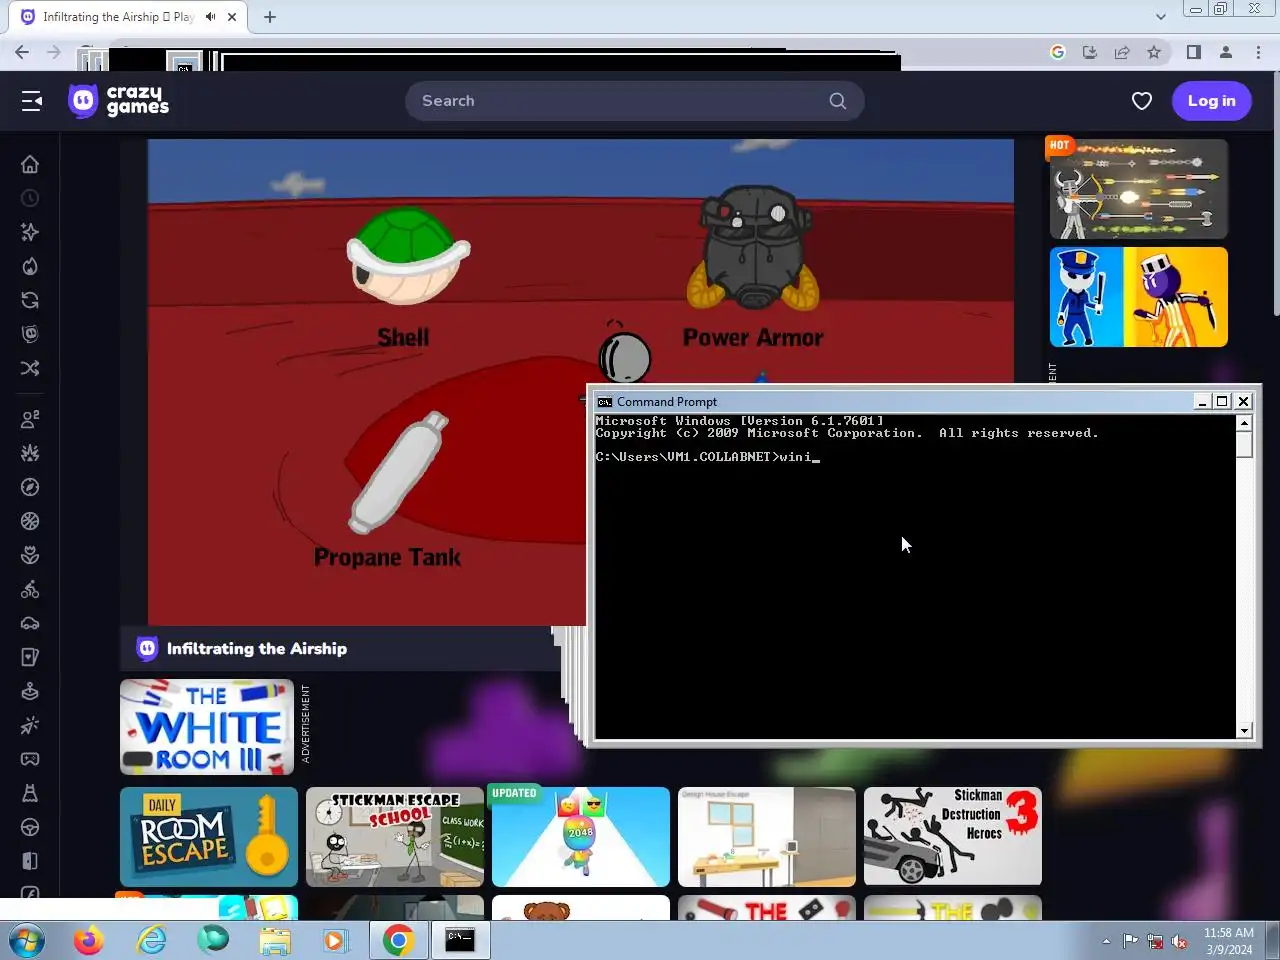Show hidden system tray icons
Viewport: 1280px width, 960px height.
pos(1106,941)
